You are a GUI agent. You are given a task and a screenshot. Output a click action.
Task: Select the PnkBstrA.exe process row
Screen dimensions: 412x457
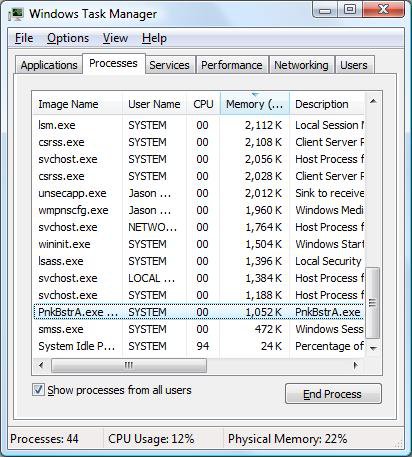pos(198,312)
